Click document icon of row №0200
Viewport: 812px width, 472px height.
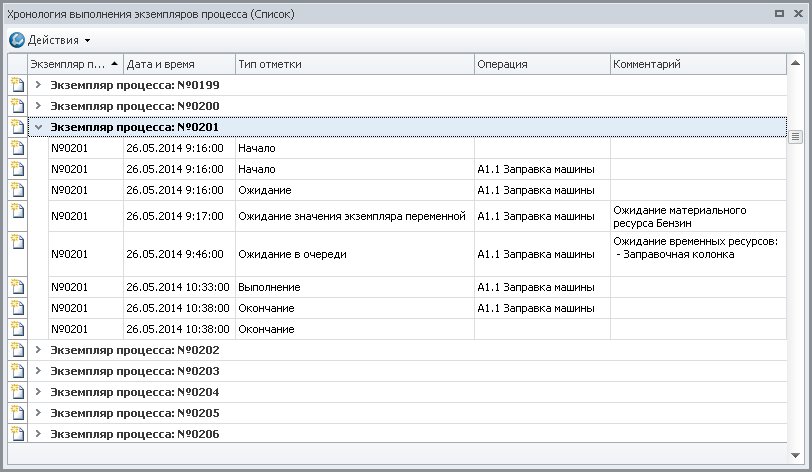[18, 106]
